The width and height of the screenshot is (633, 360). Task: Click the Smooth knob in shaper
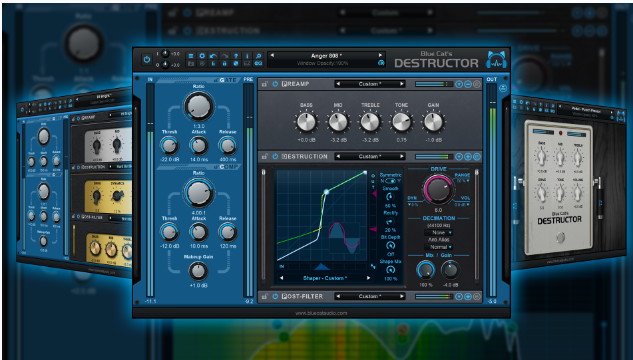coord(390,197)
